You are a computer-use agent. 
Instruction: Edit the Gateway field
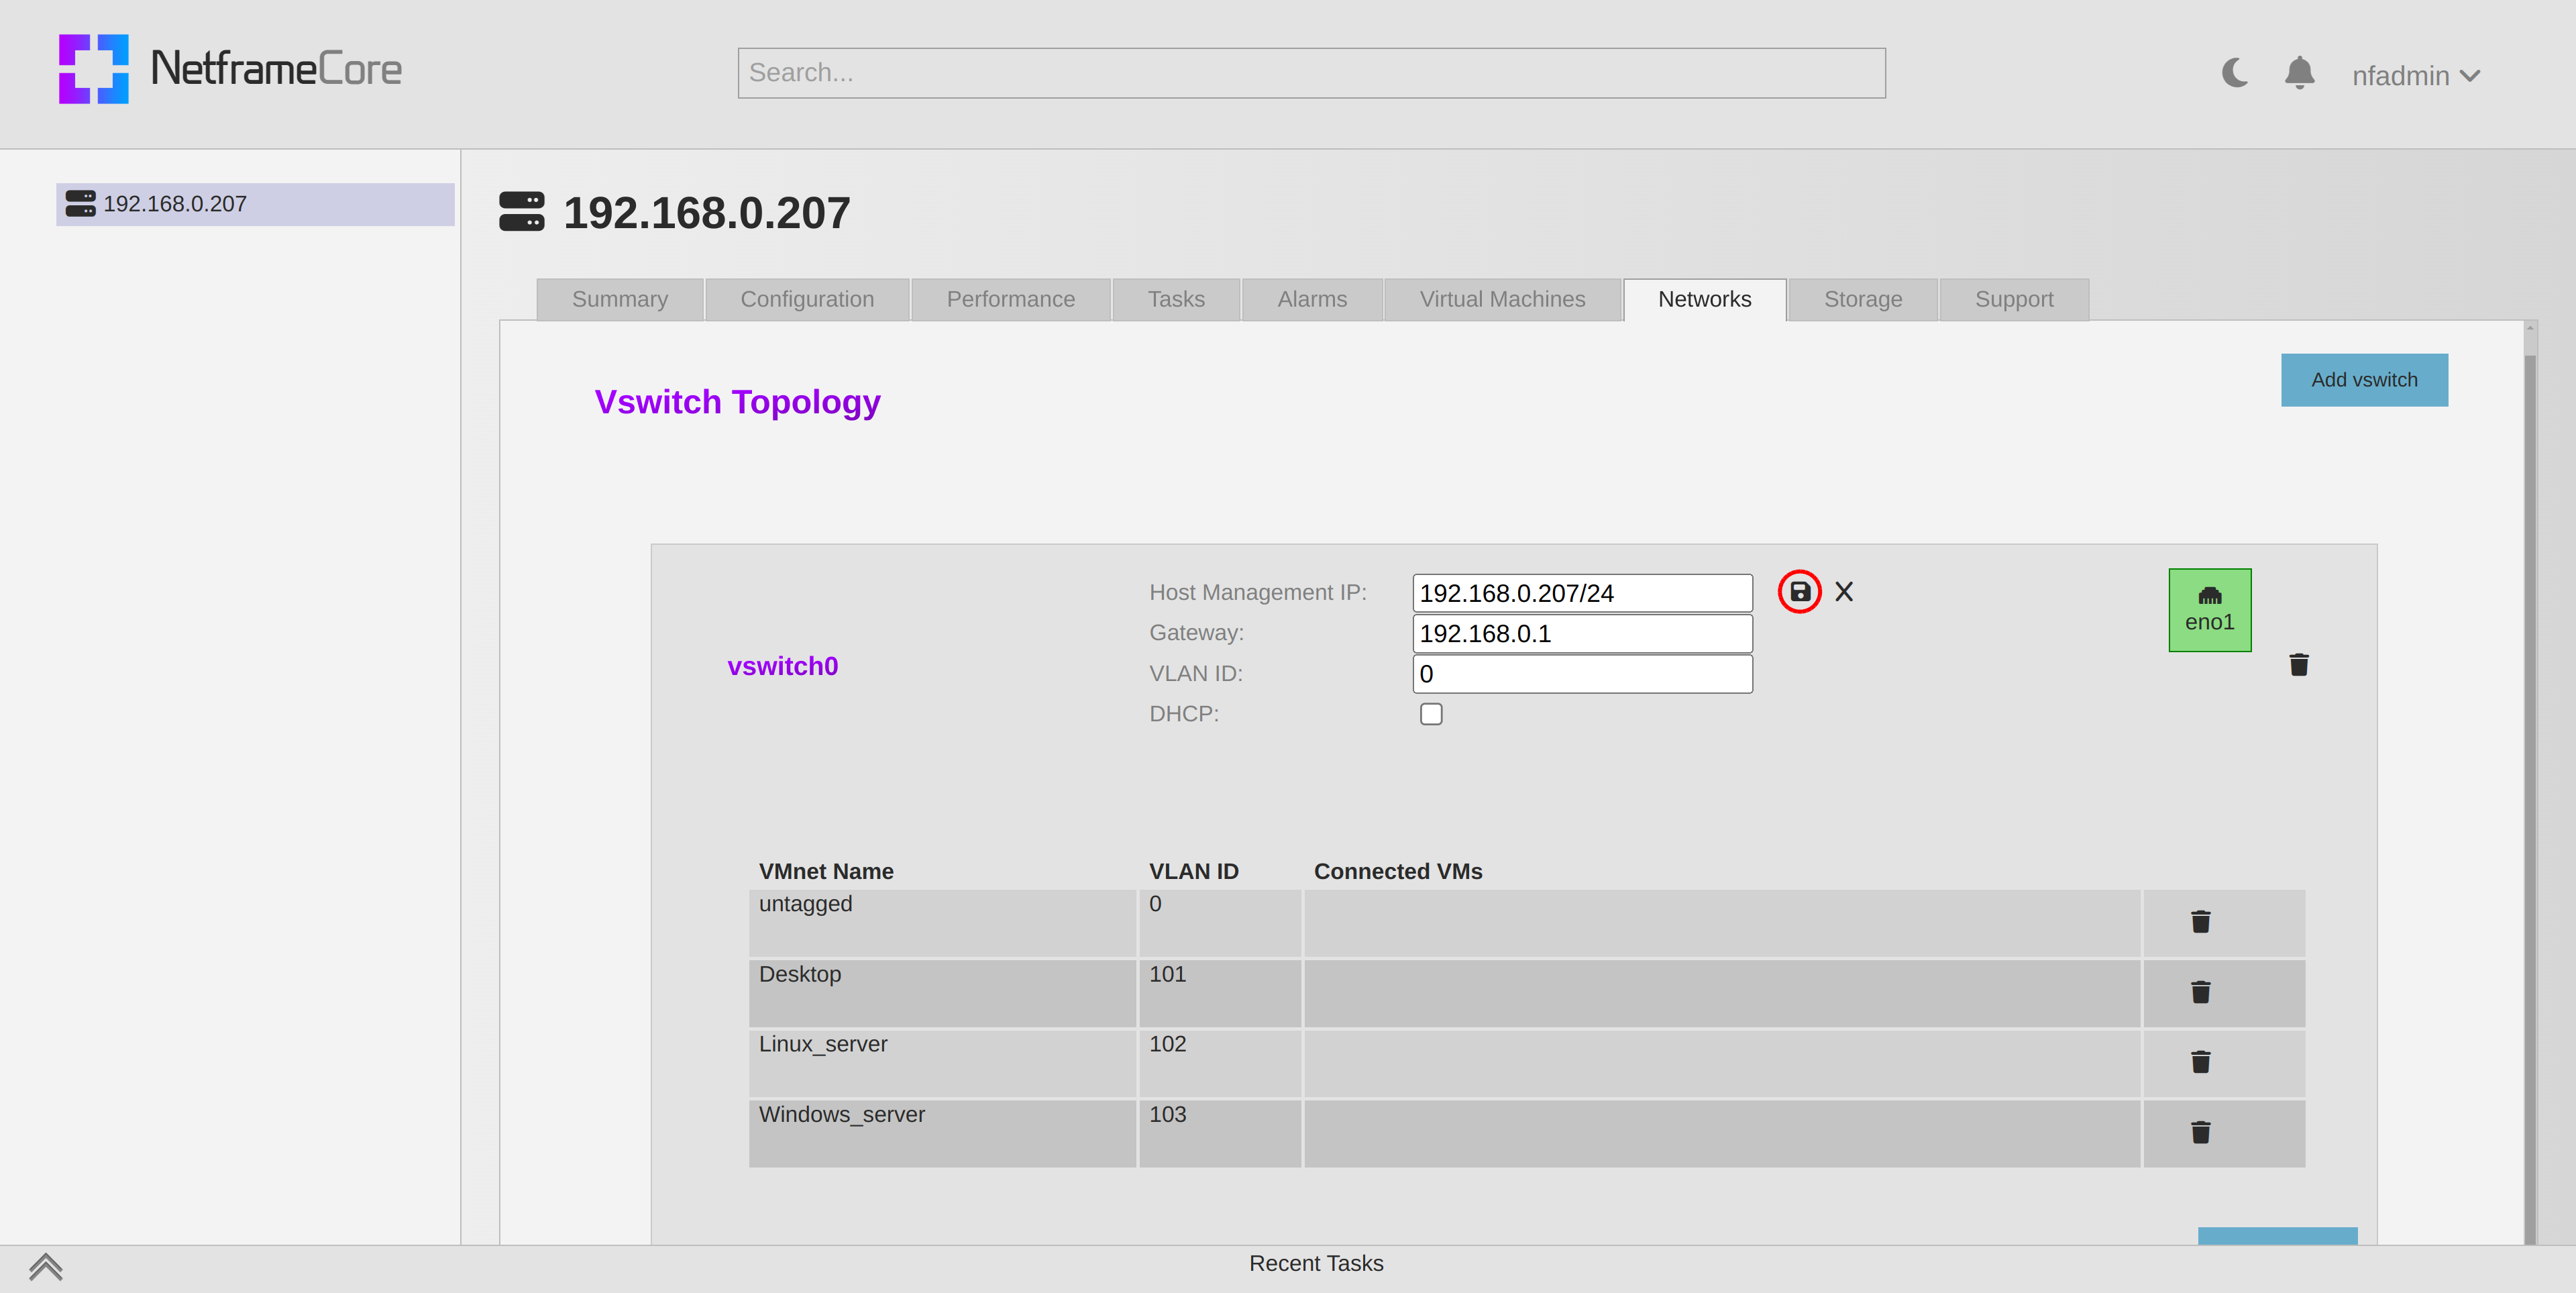[1582, 633]
